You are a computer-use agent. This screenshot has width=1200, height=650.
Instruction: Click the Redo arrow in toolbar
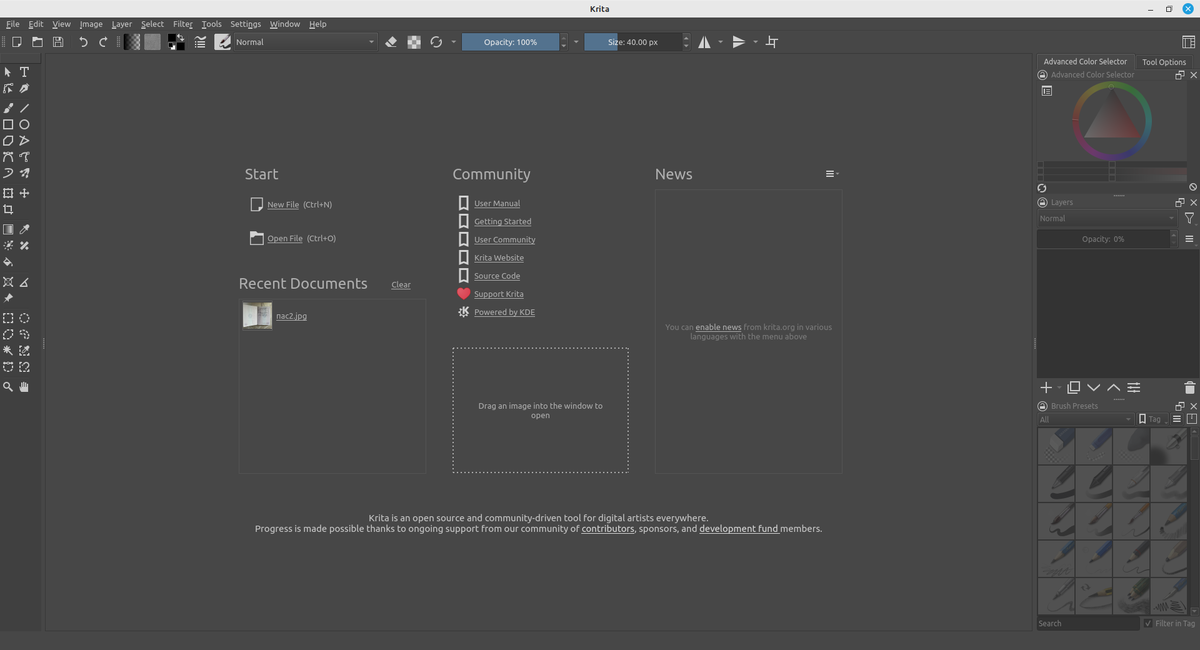click(103, 42)
